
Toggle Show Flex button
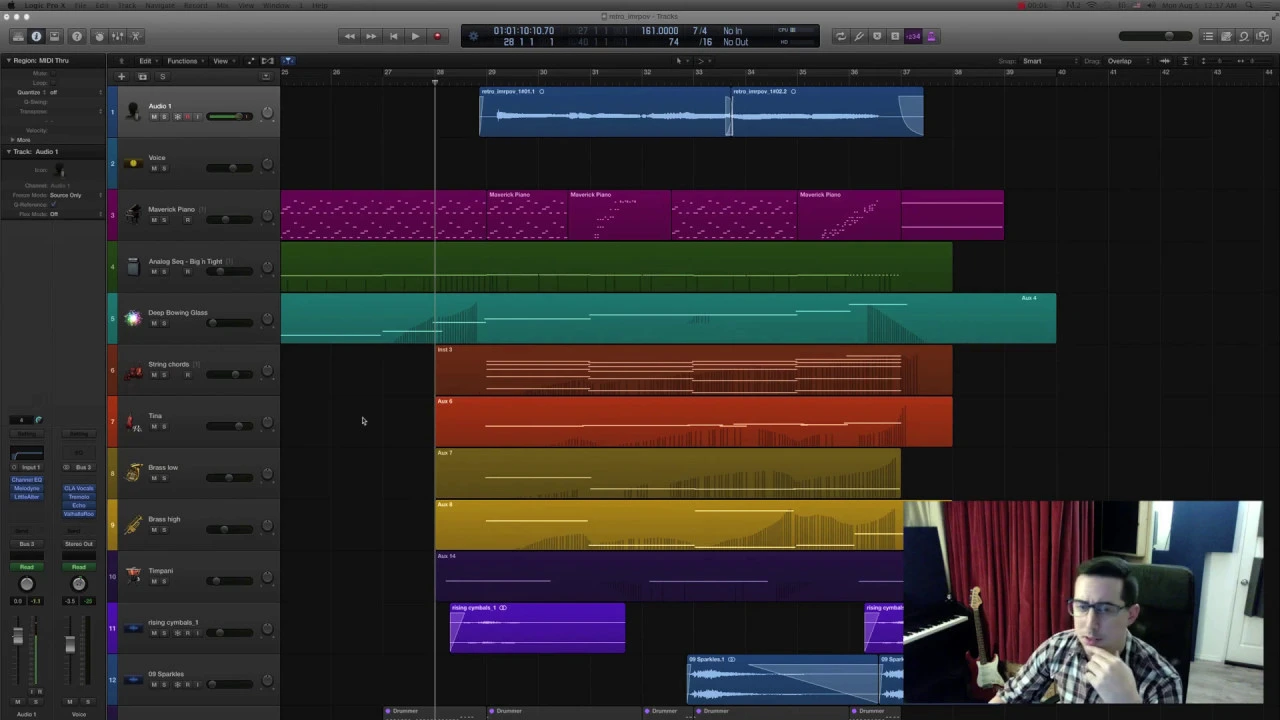click(x=267, y=61)
